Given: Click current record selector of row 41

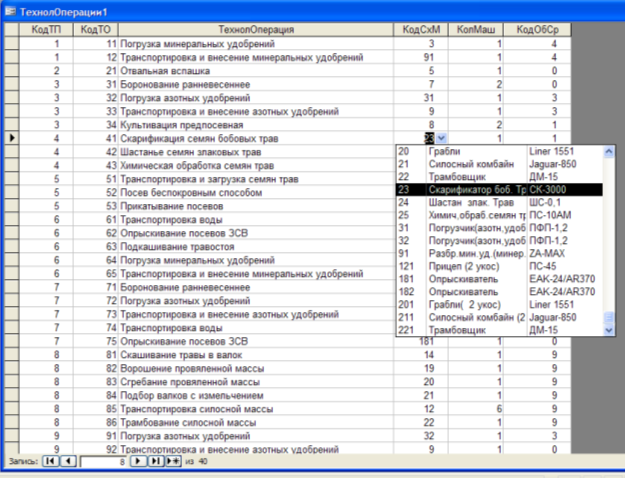Looking at the screenshot, I should point(11,138).
